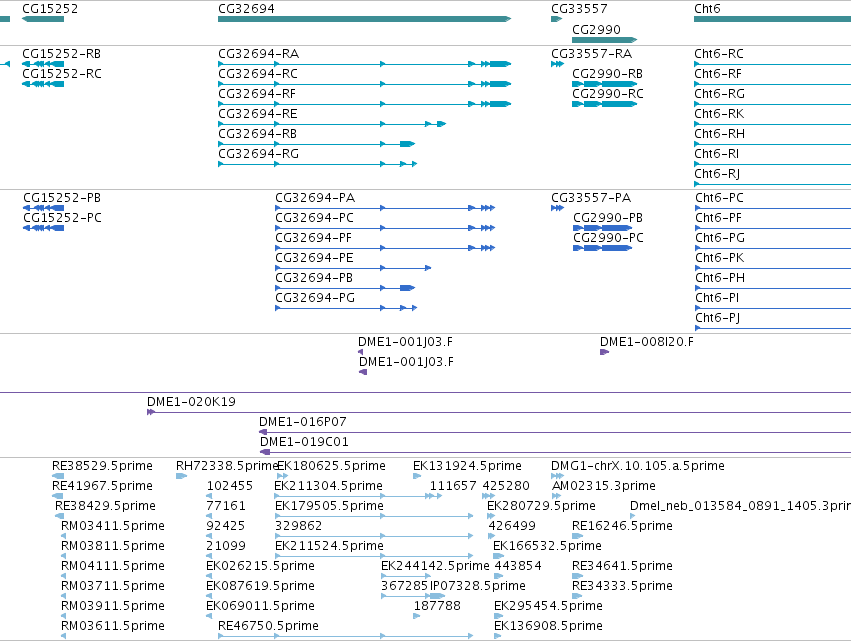This screenshot has width=851, height=641.
Task: Select the CG2990-PC protein label
Action: pyautogui.click(x=608, y=238)
